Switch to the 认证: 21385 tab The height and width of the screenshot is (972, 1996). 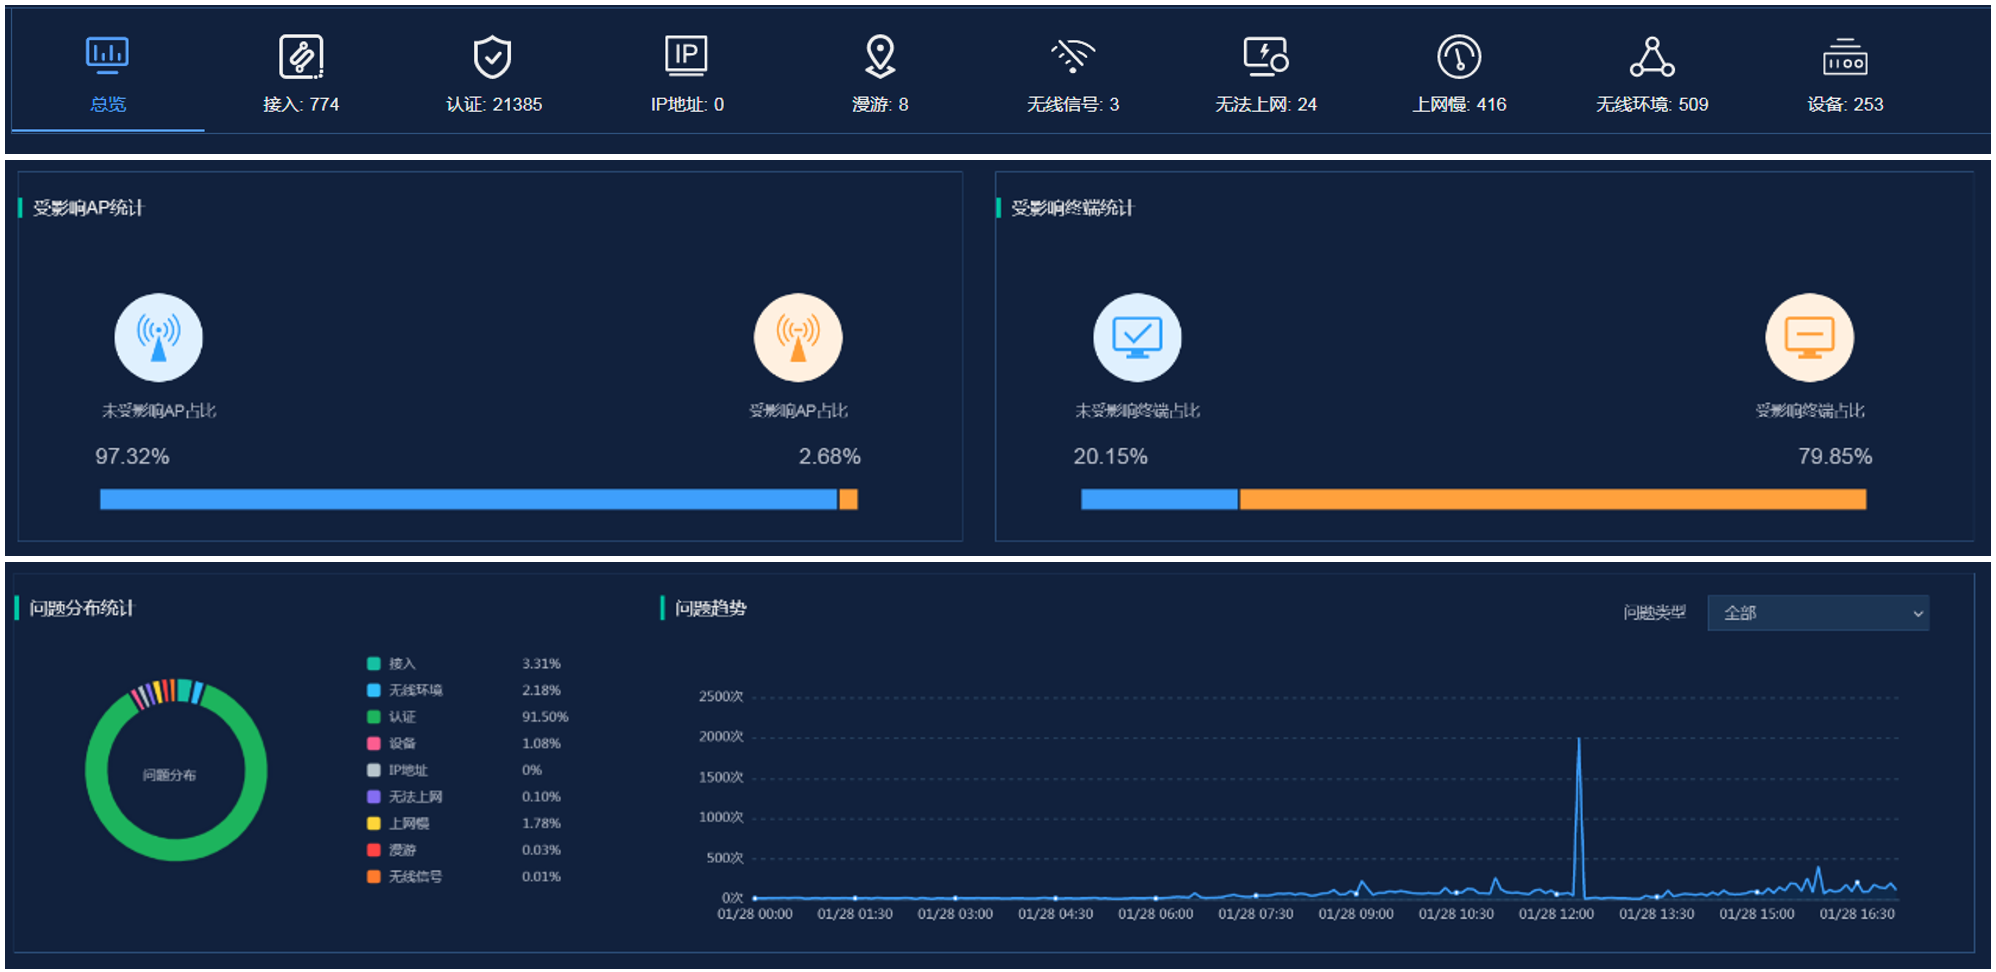pos(494,104)
